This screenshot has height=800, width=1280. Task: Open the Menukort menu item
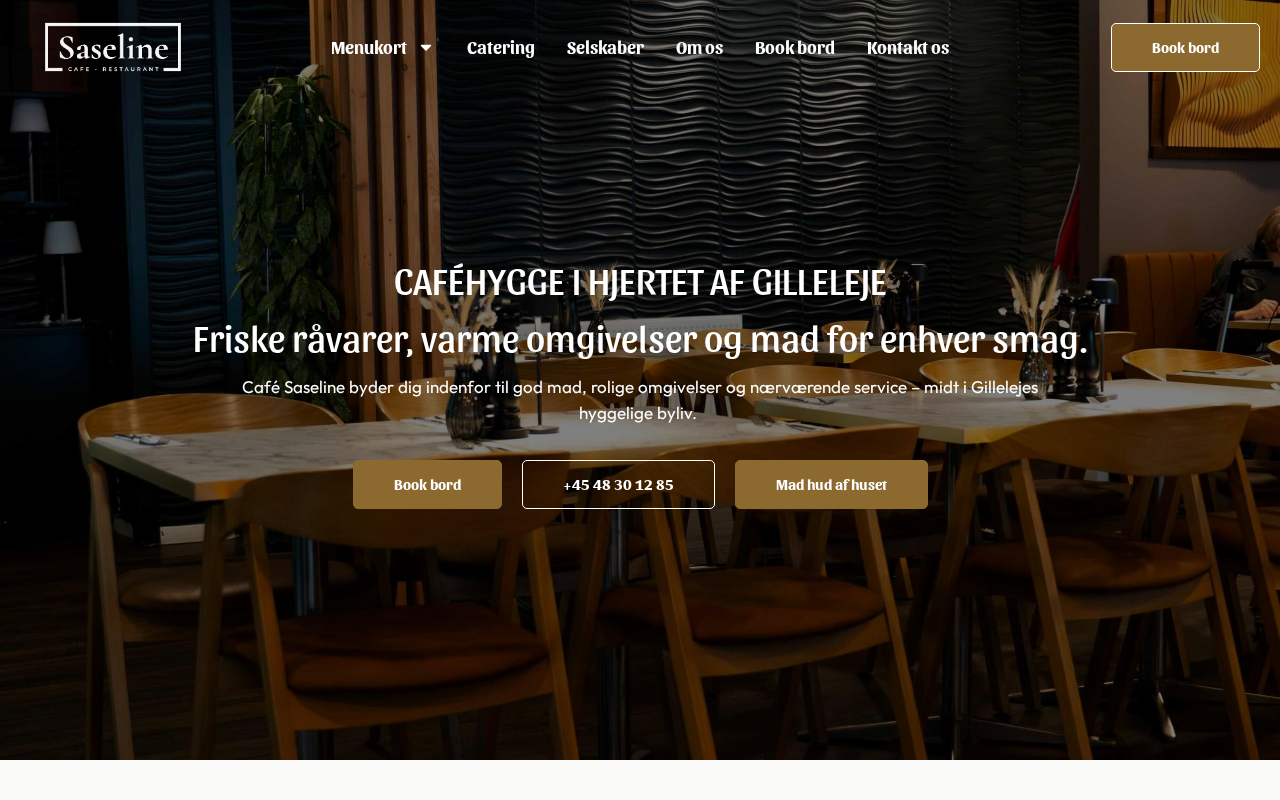[369, 47]
